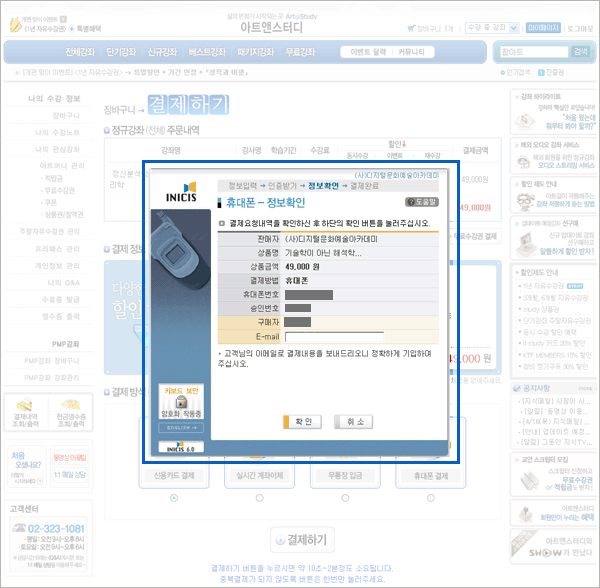Screen dimensions: 600x588
Task: Open 개인정보 관리 sidebar link
Action: tap(57, 266)
